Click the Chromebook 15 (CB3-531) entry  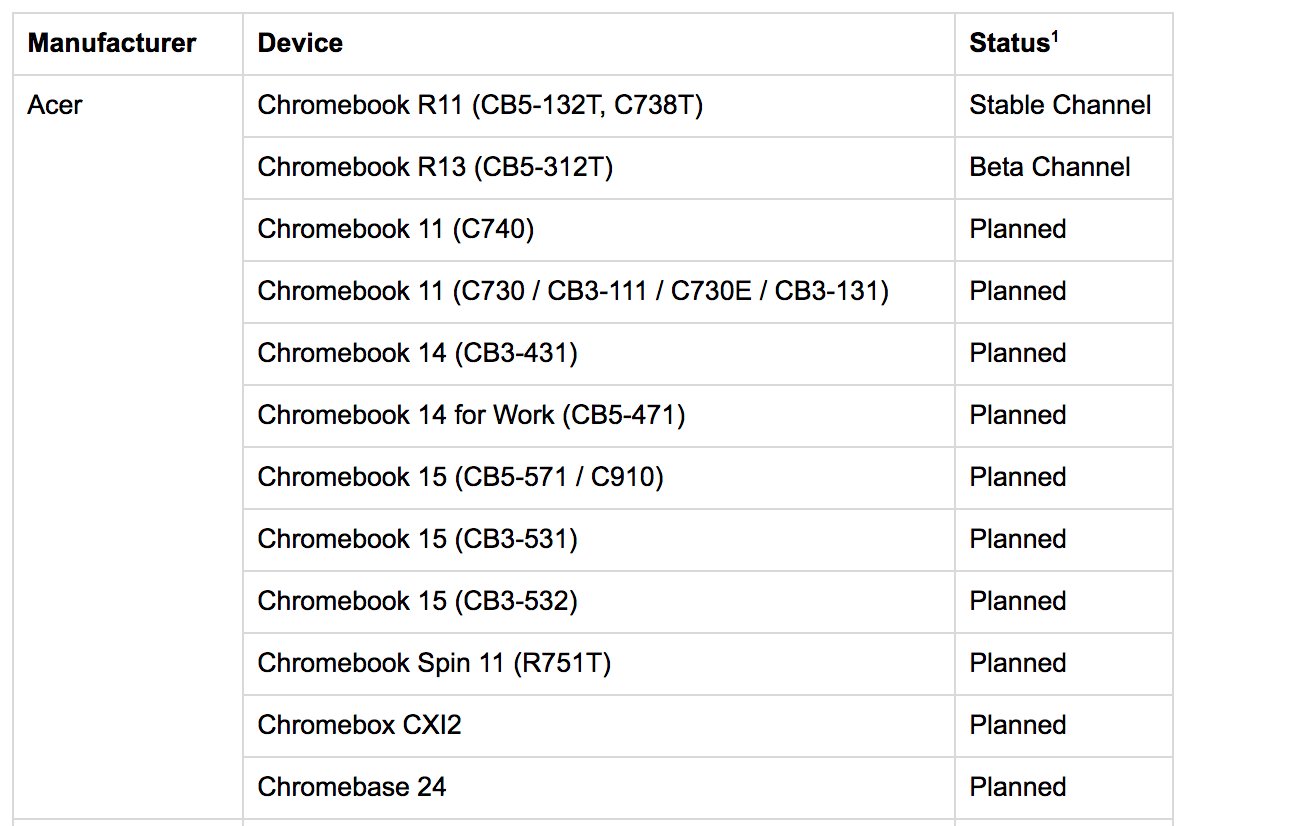point(417,539)
